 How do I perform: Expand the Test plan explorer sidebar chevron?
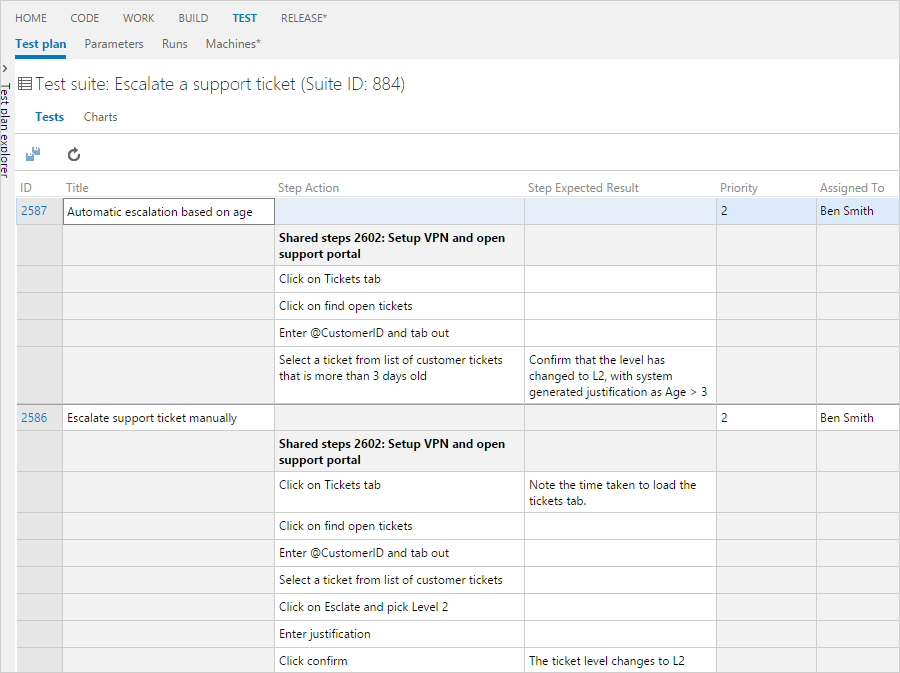(x=6, y=68)
